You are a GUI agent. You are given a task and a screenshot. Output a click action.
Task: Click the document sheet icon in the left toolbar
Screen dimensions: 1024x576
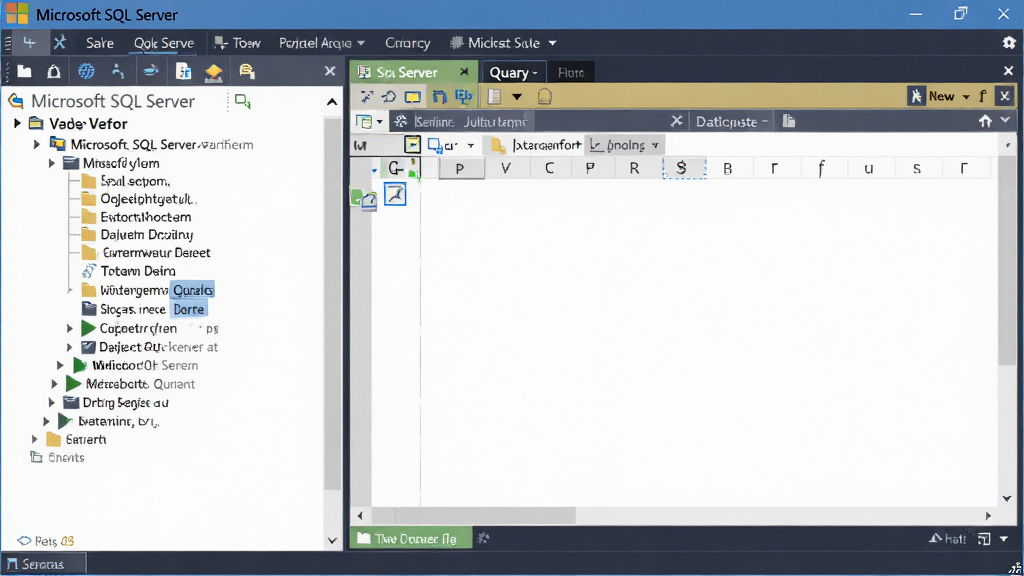point(184,71)
